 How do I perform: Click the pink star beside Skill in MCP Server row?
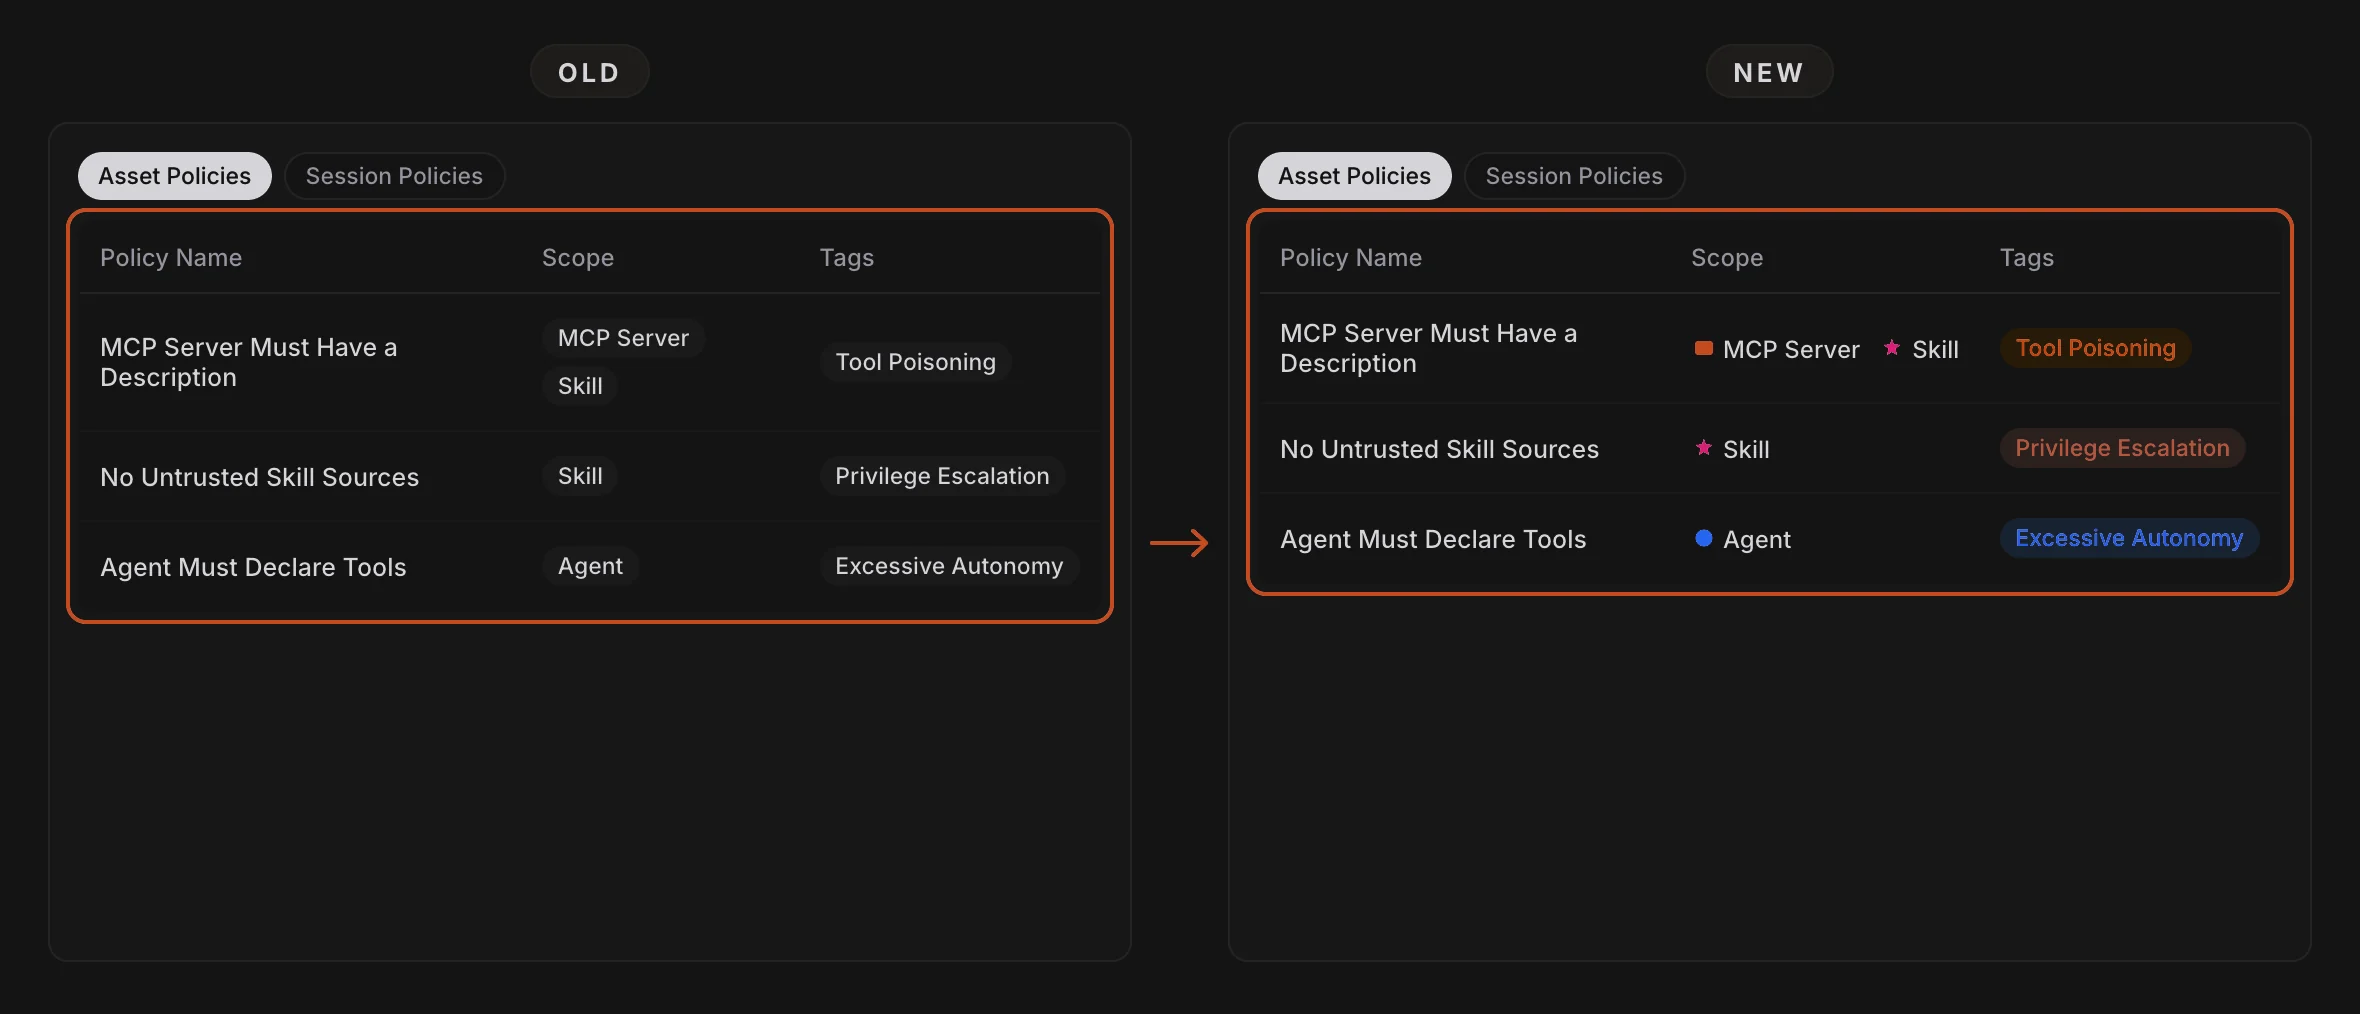pyautogui.click(x=1892, y=348)
